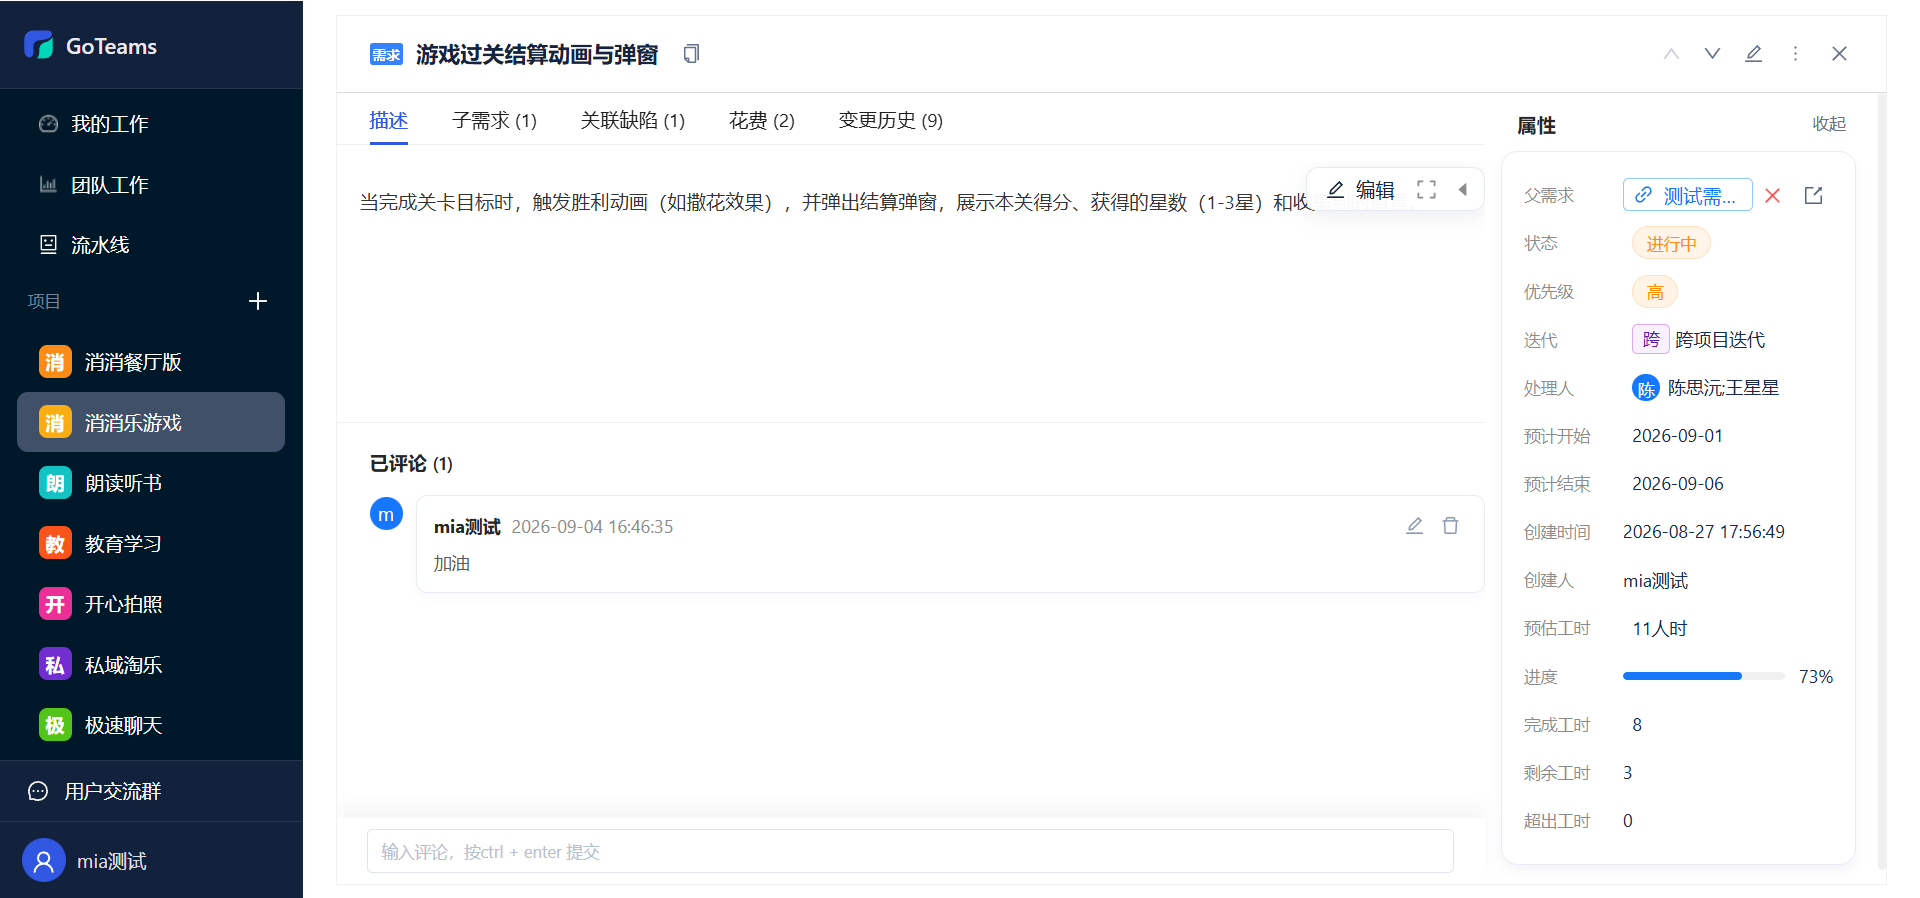Switch to the 变更历史 (9) tab

coord(890,120)
